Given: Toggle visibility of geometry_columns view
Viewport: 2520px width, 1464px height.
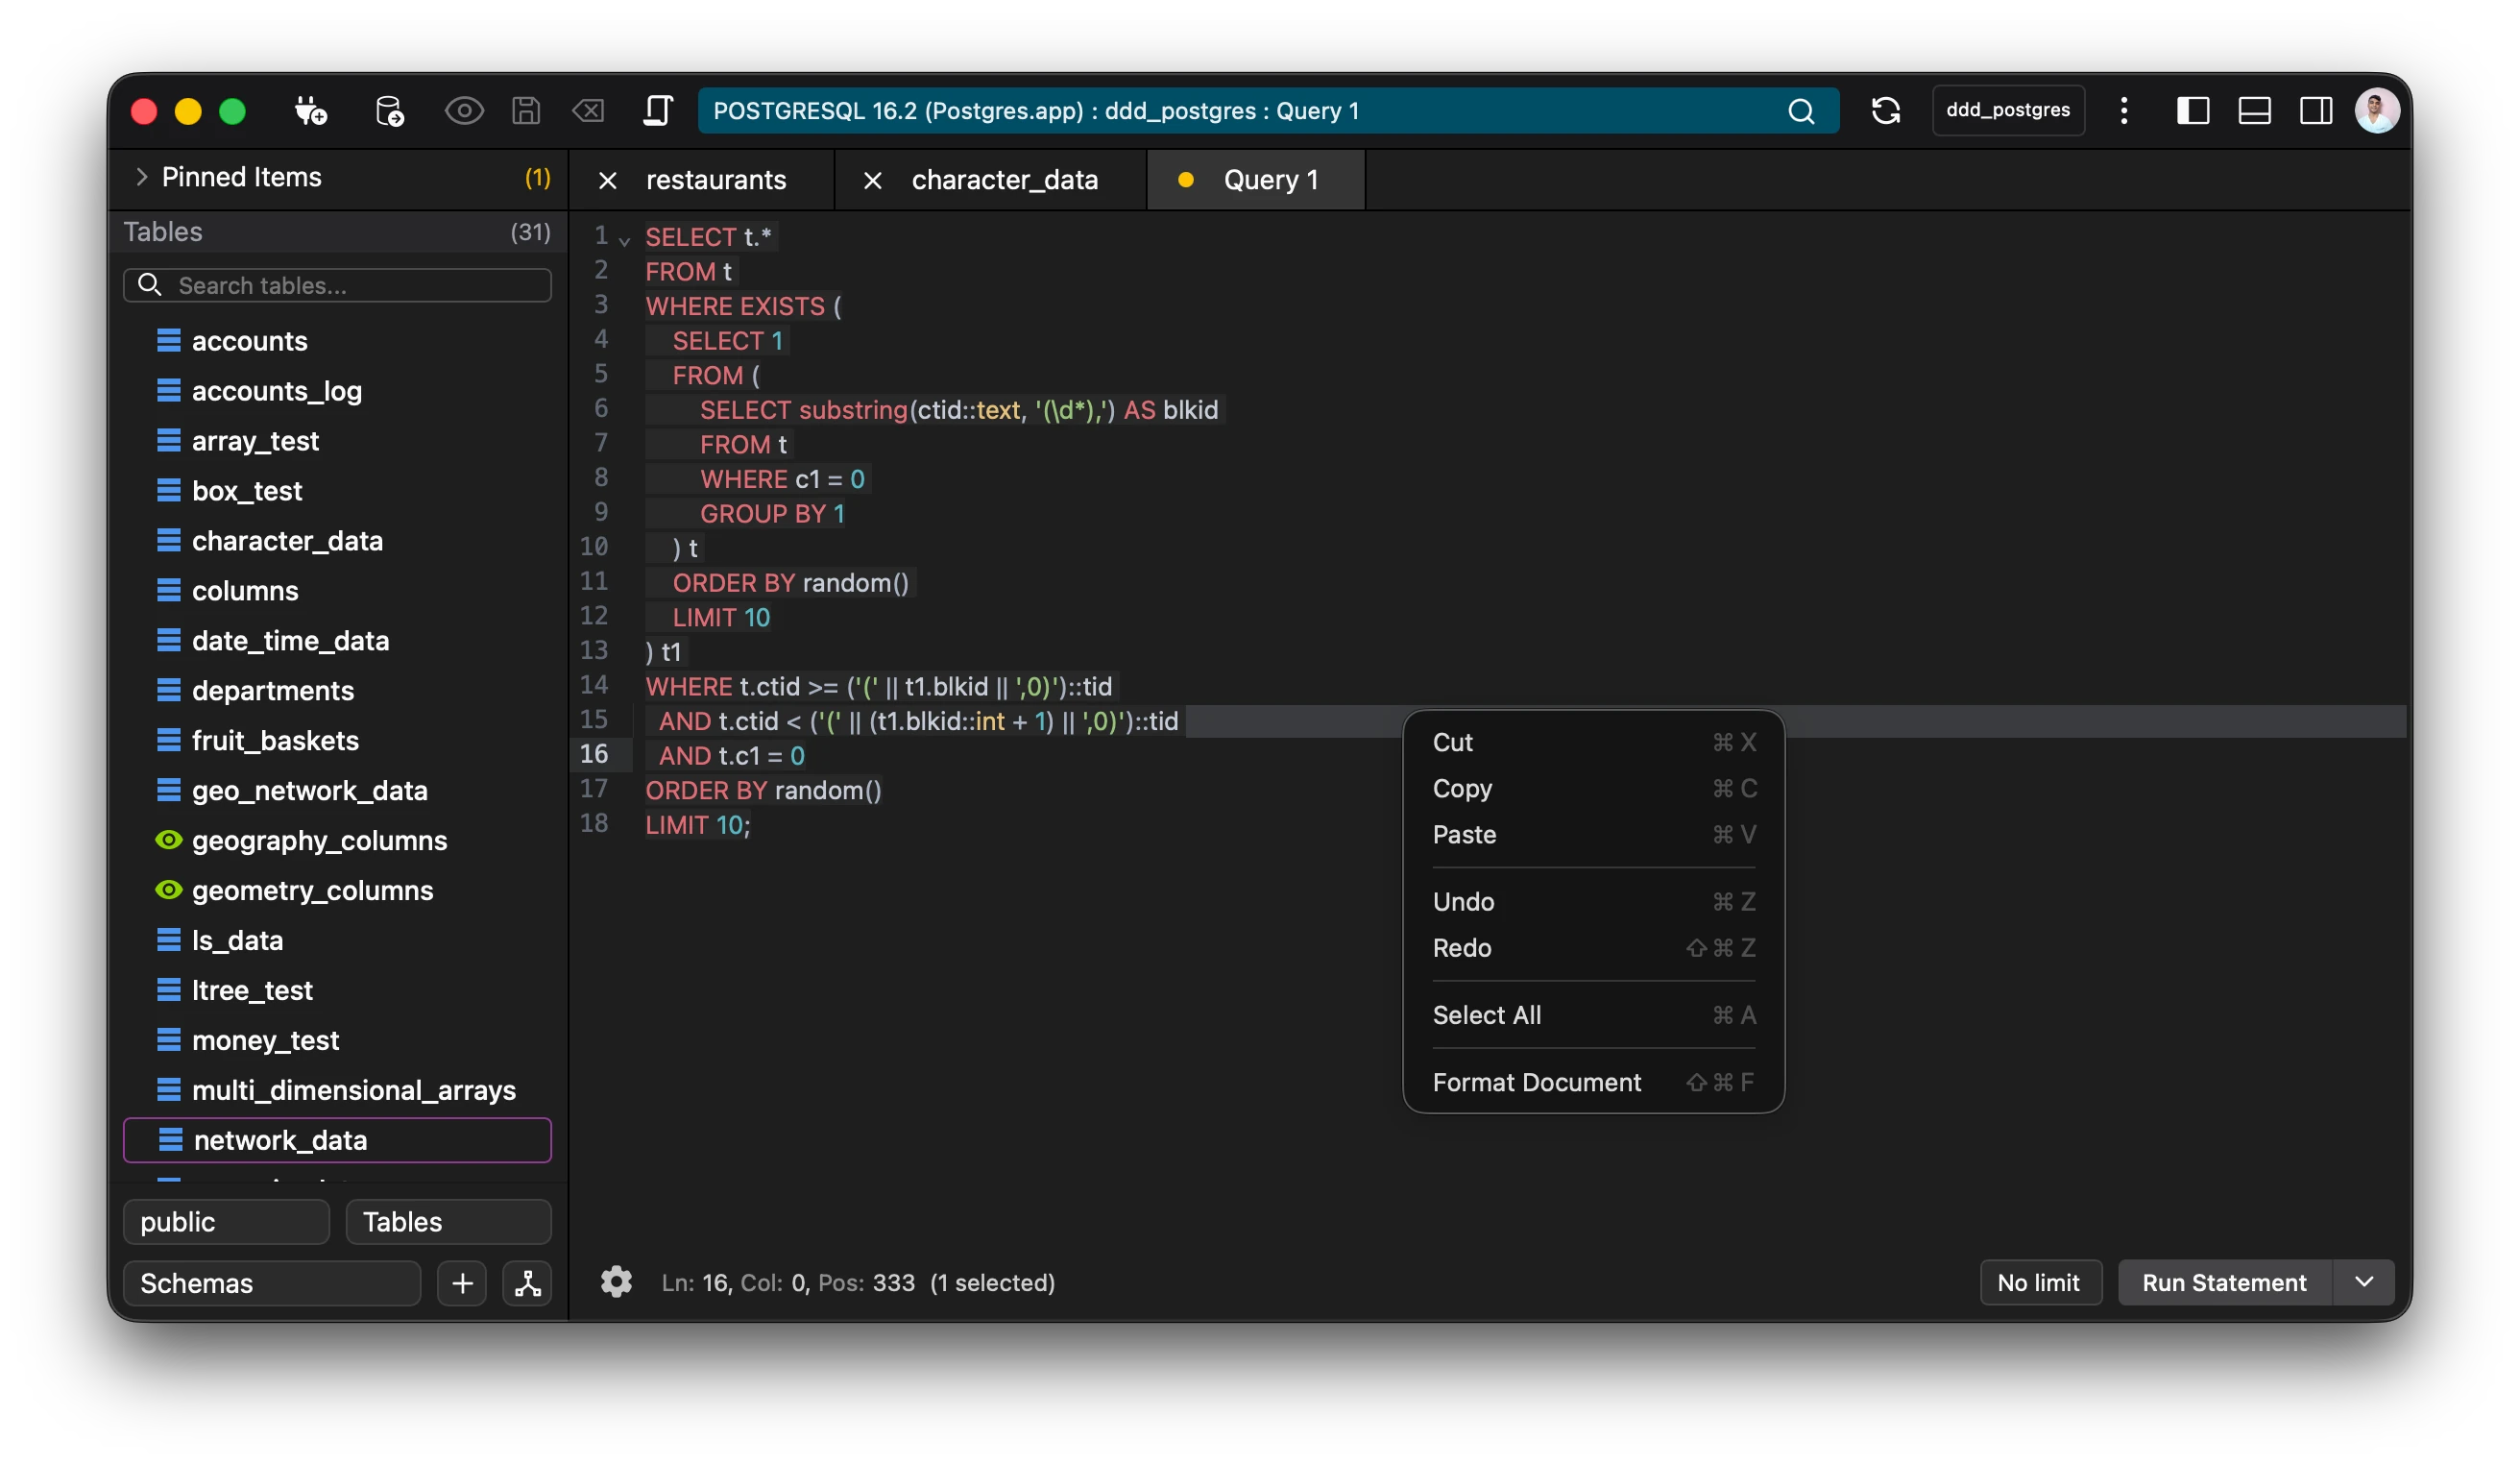Looking at the screenshot, I should pos(168,890).
